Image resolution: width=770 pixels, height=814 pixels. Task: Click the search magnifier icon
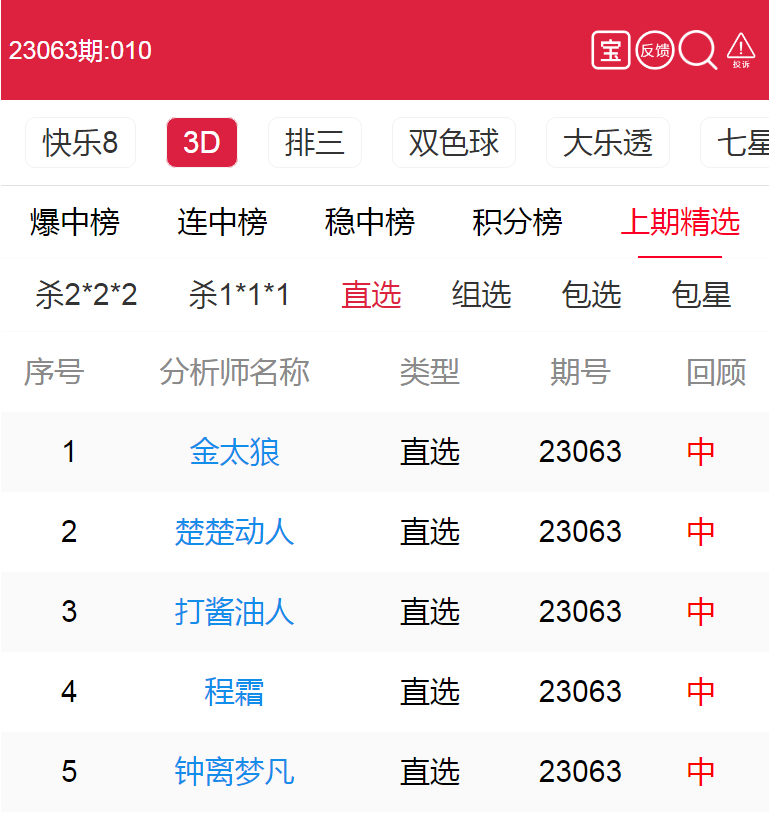[x=697, y=50]
